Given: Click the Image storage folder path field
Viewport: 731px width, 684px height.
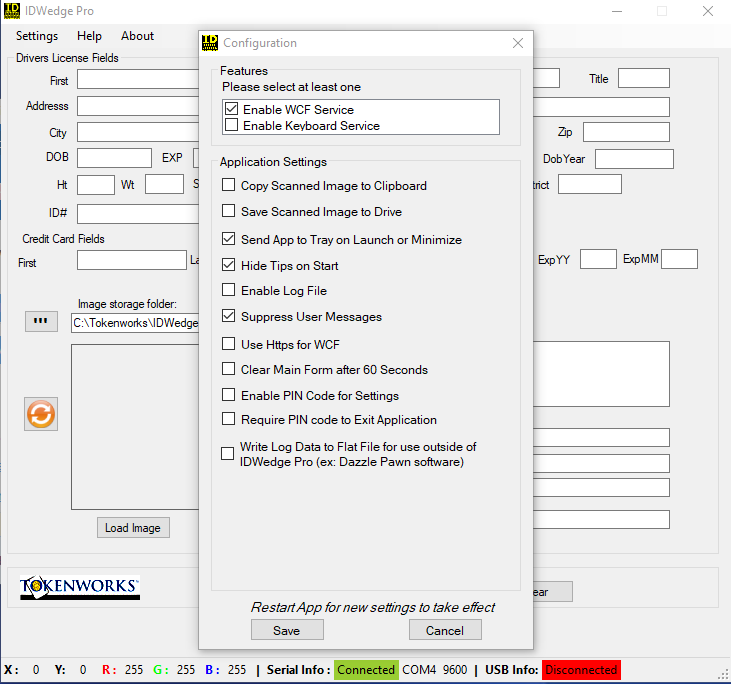Looking at the screenshot, I should pyautogui.click(x=135, y=323).
